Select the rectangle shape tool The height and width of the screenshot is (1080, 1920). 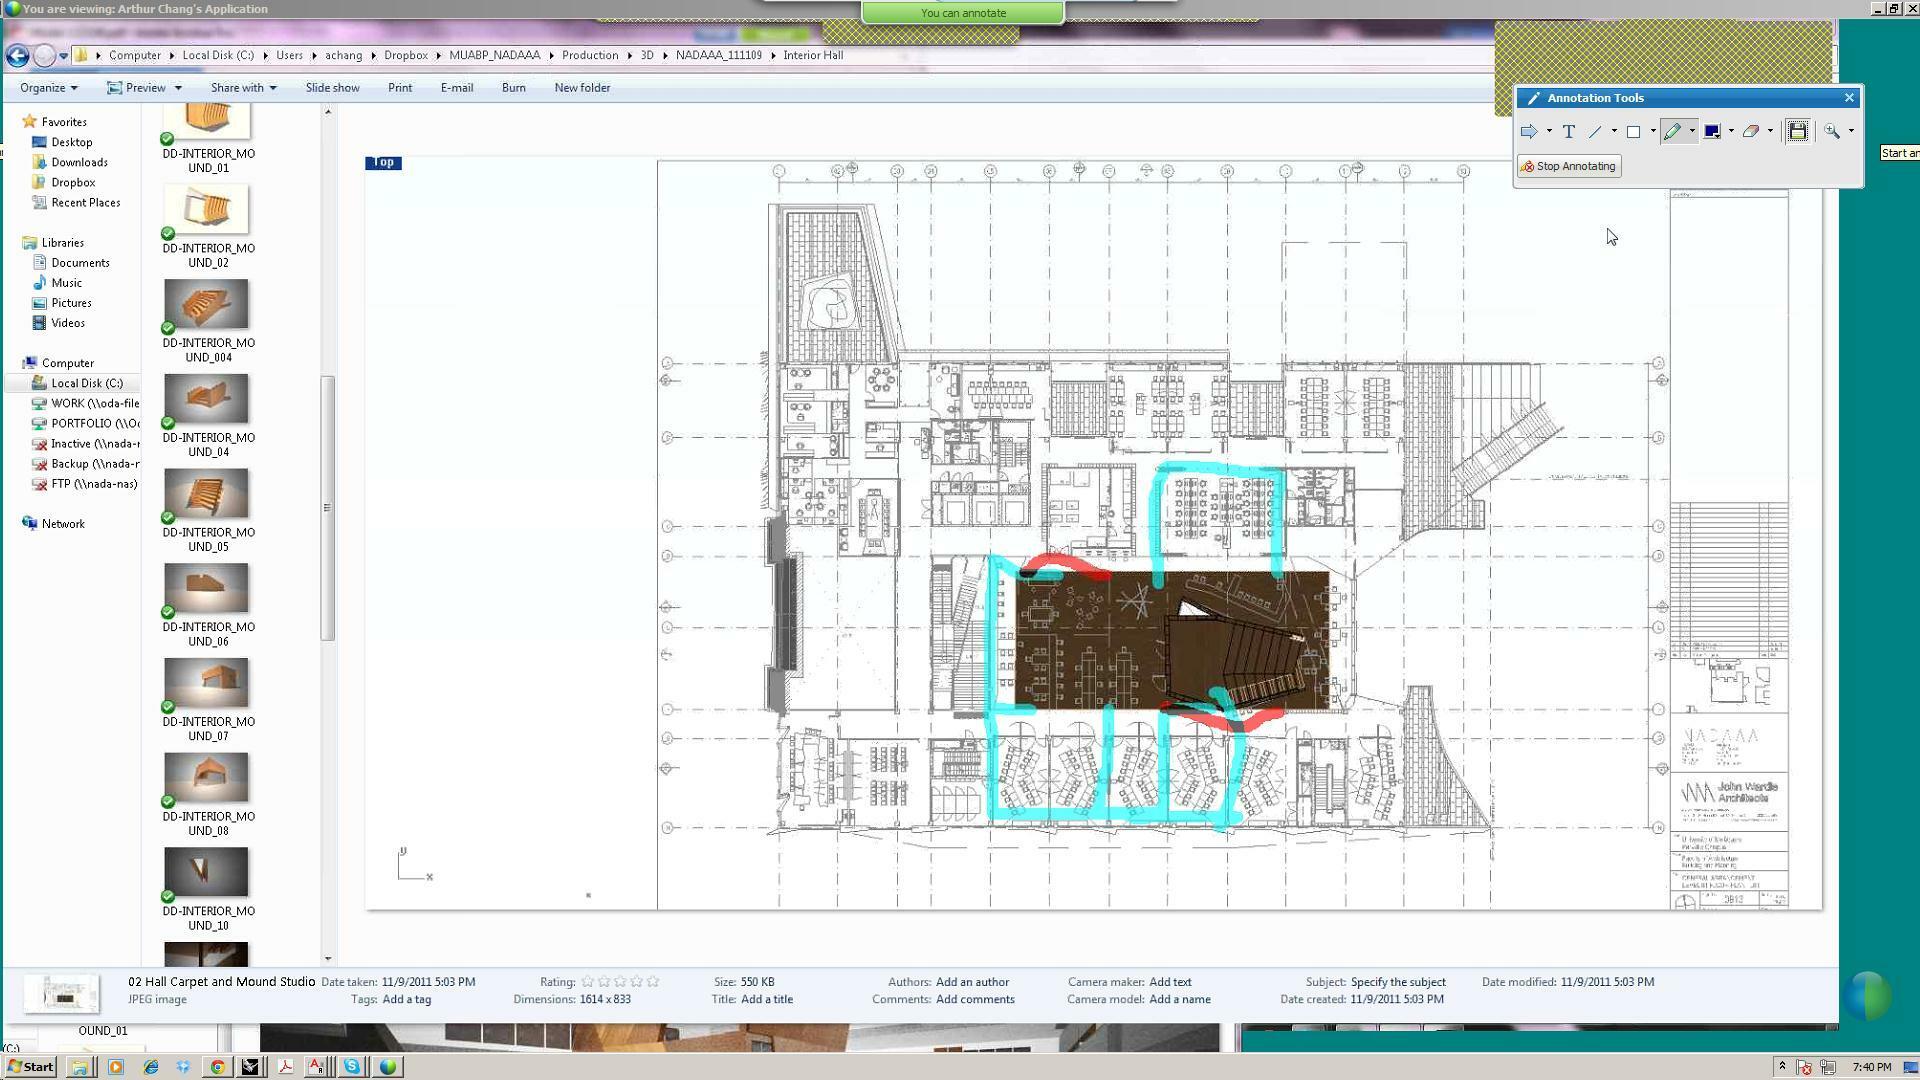(1633, 131)
